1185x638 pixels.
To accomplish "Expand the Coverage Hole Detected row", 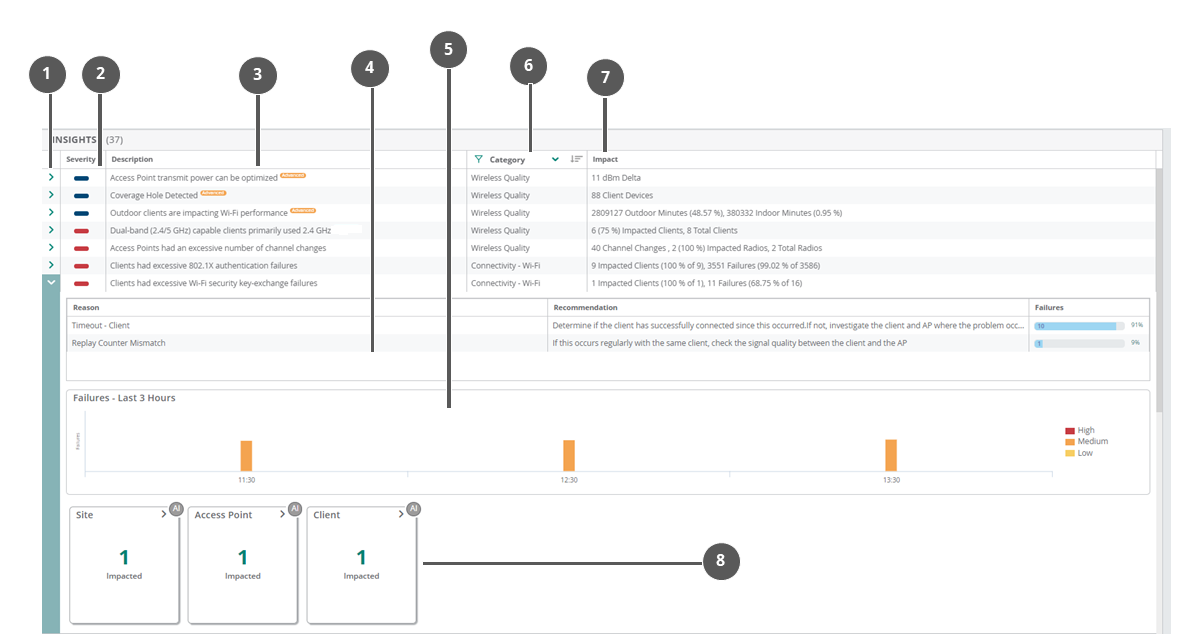I will tap(51, 195).
